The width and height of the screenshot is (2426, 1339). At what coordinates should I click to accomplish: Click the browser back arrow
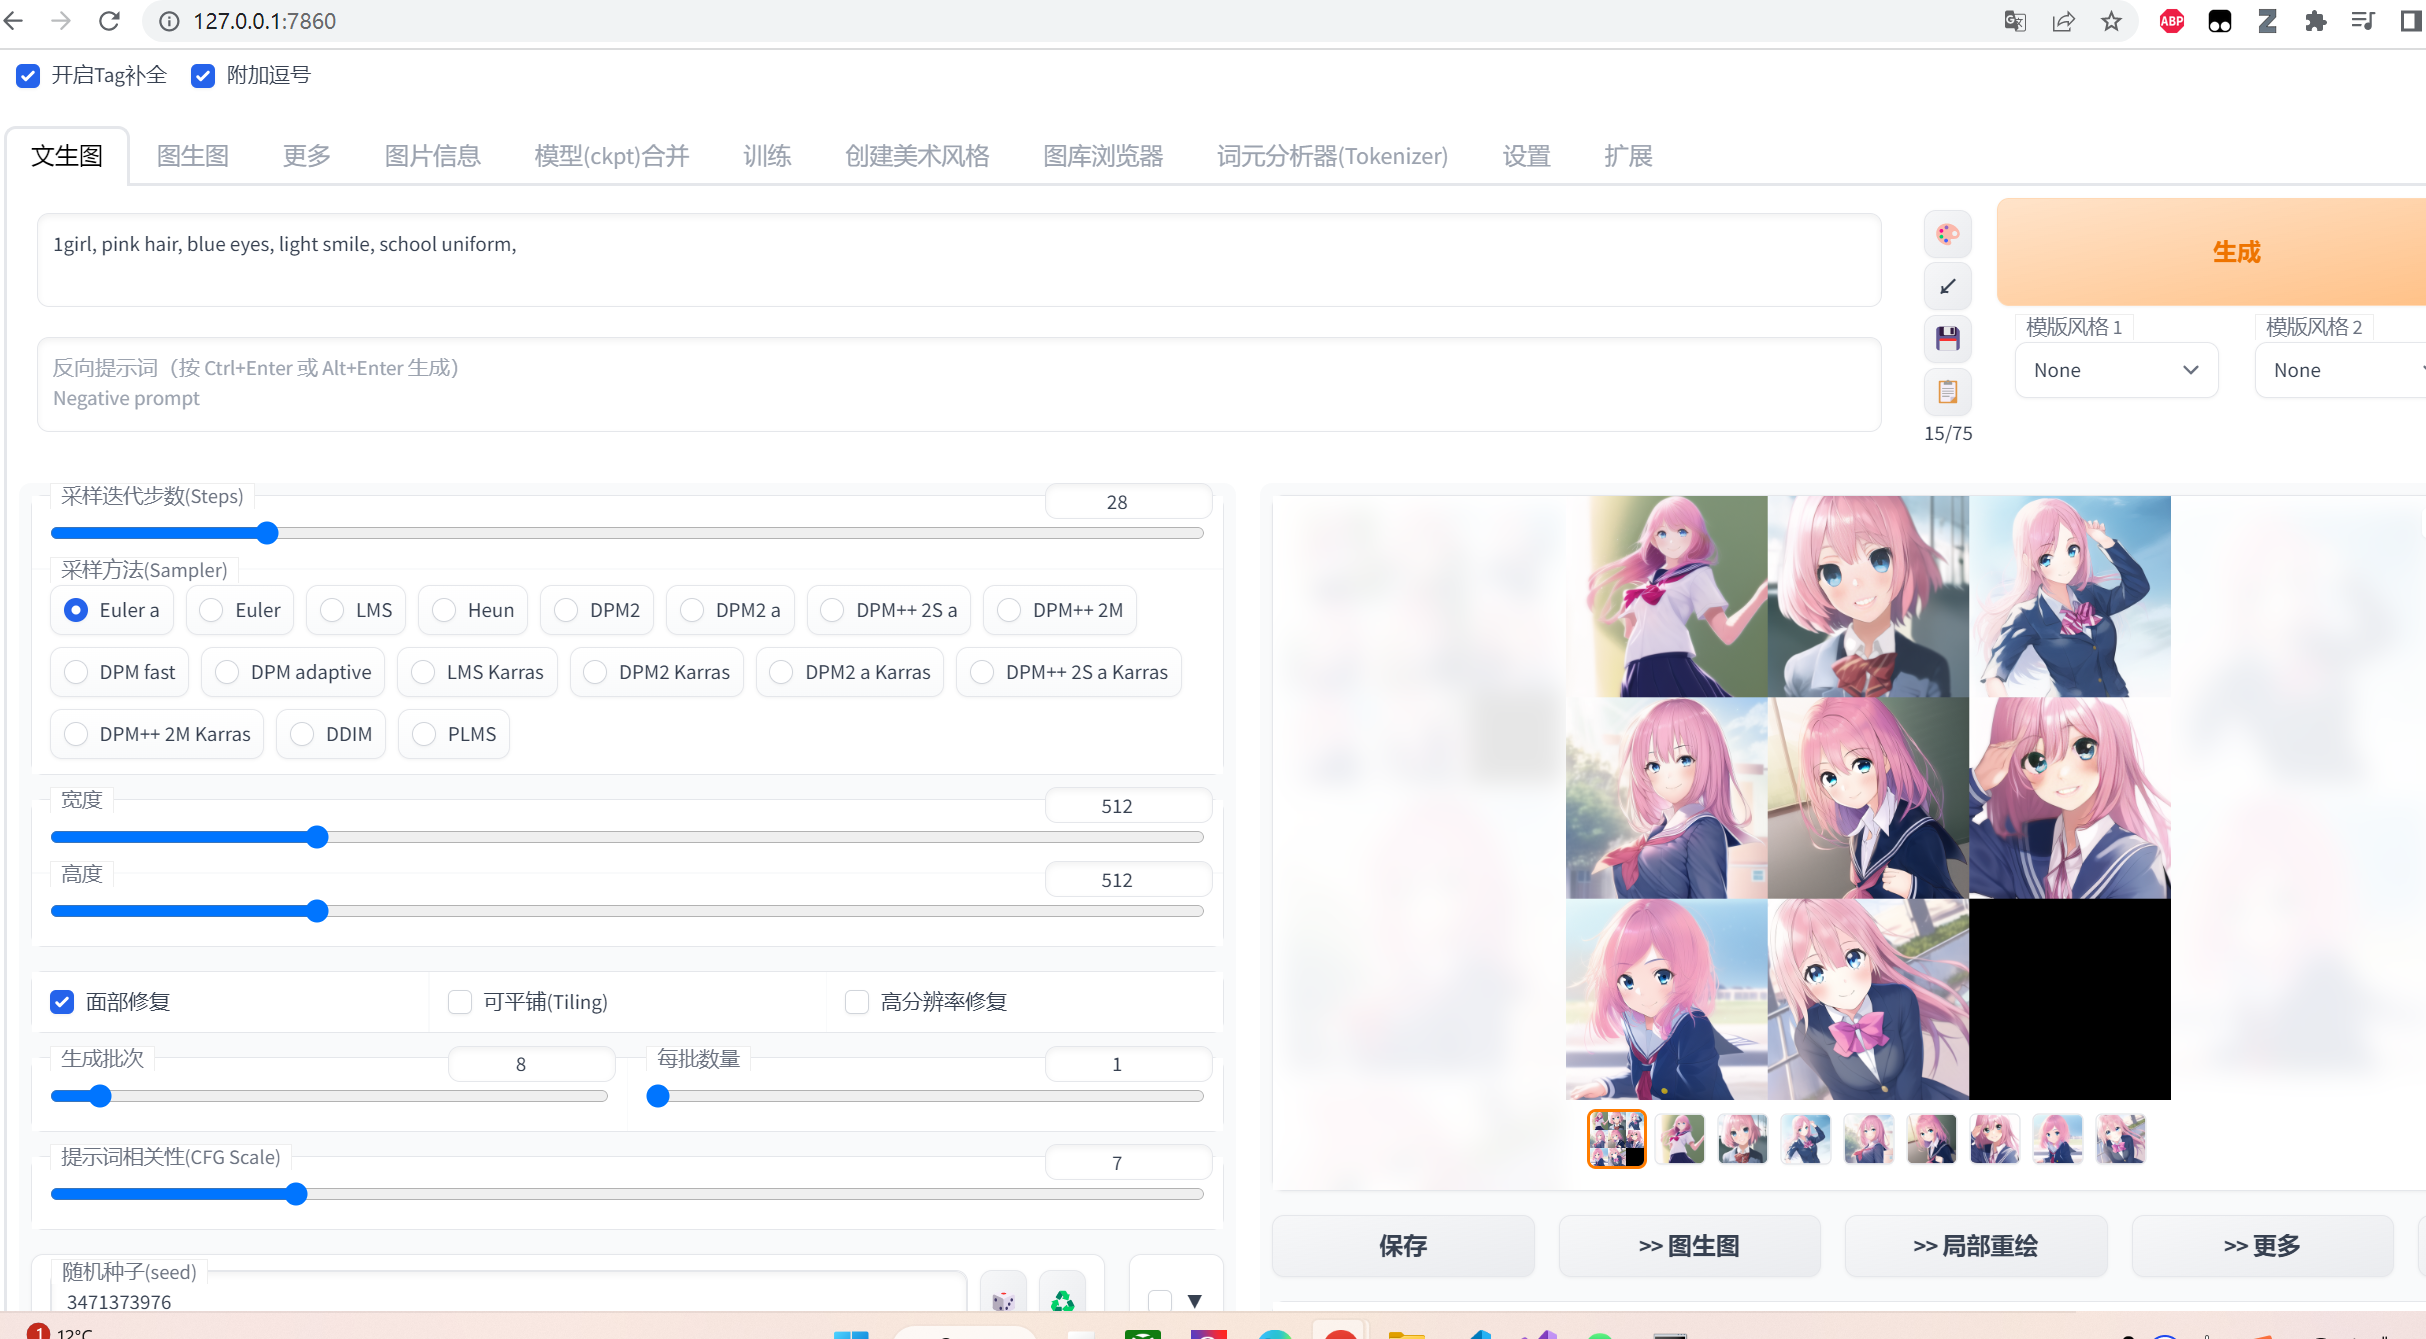[x=14, y=21]
